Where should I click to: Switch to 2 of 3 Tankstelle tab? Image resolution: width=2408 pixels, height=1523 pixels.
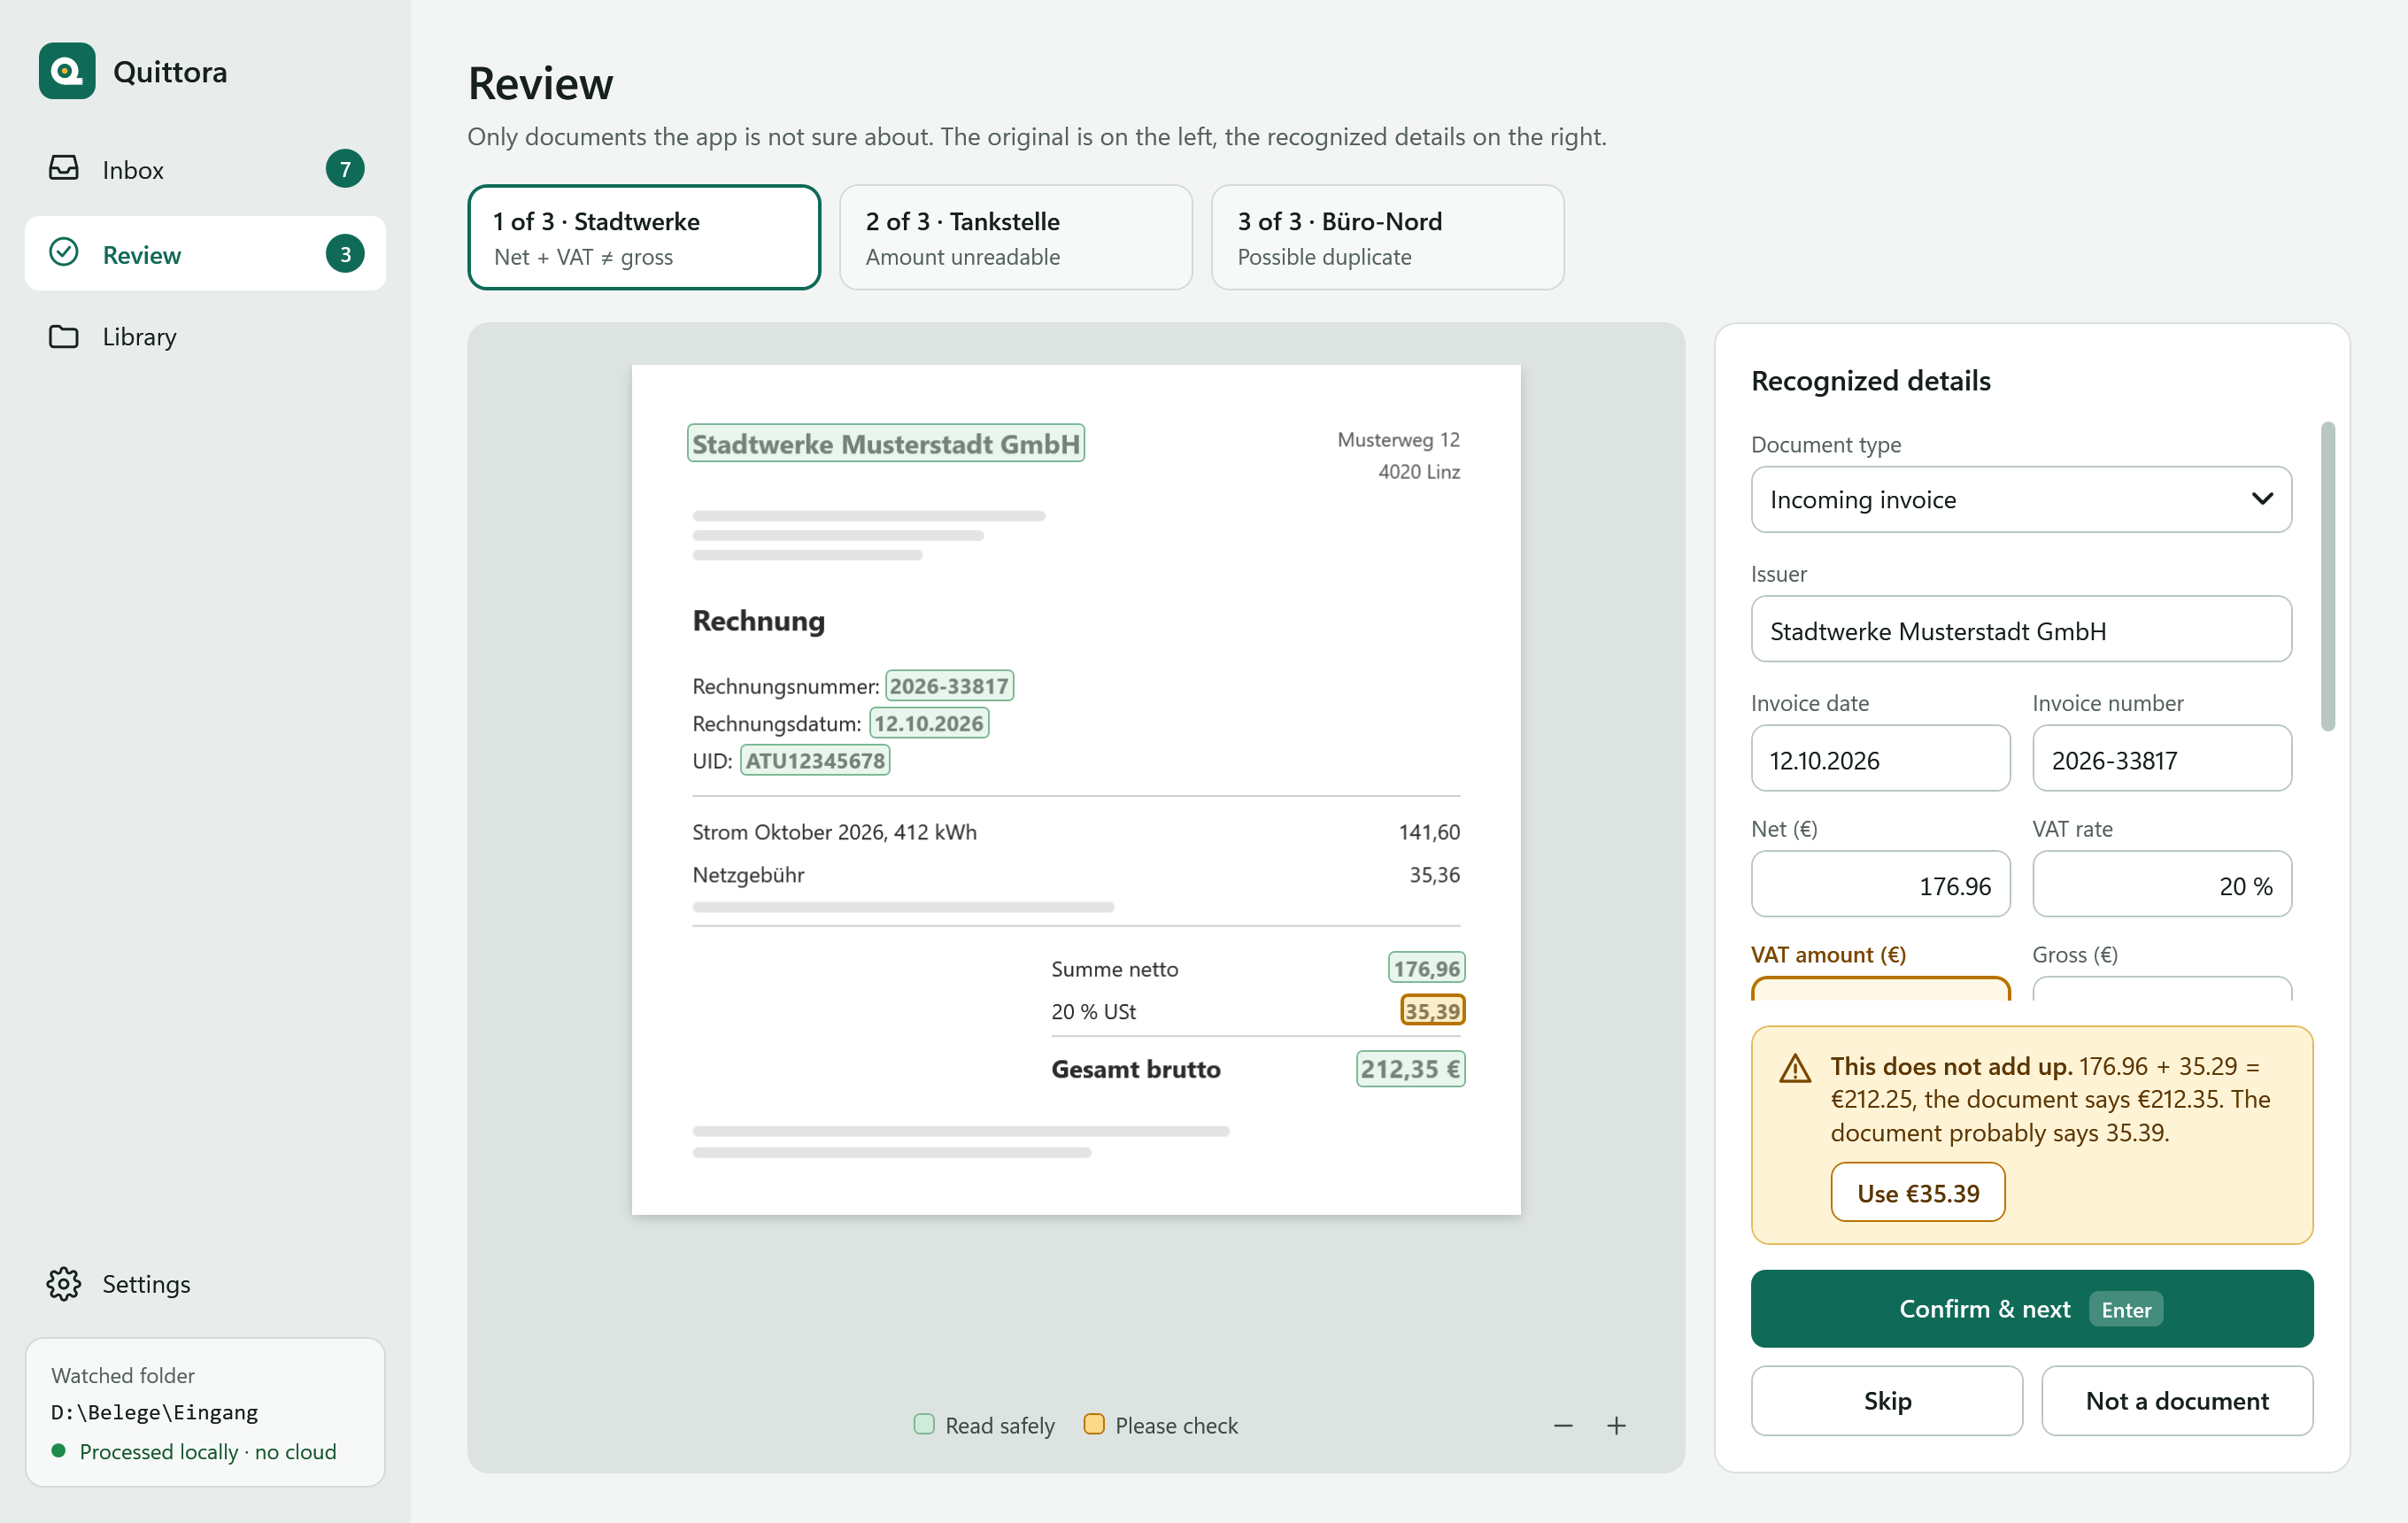point(1016,237)
